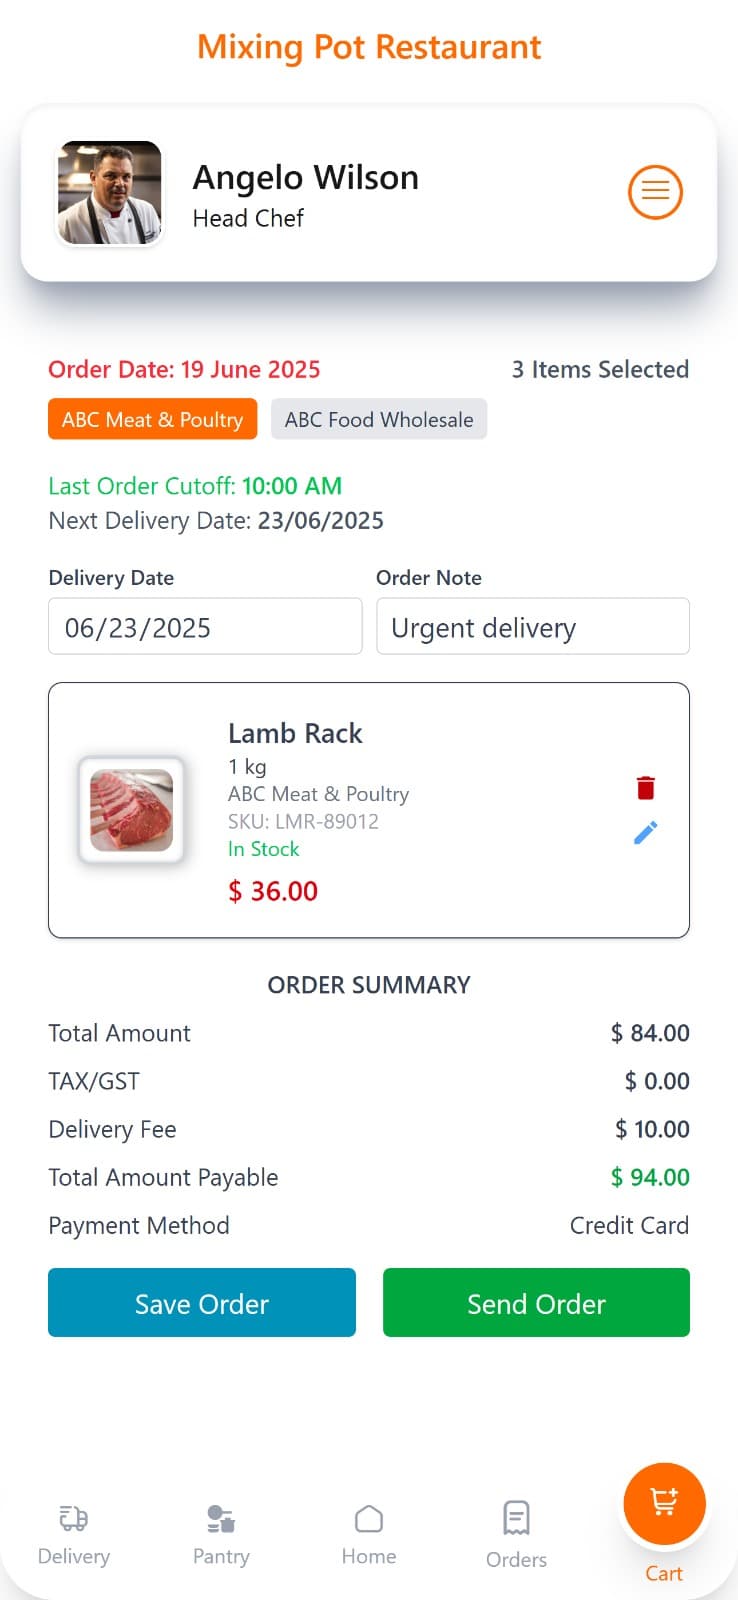Edit Lamb Rack with pencil icon

(646, 832)
